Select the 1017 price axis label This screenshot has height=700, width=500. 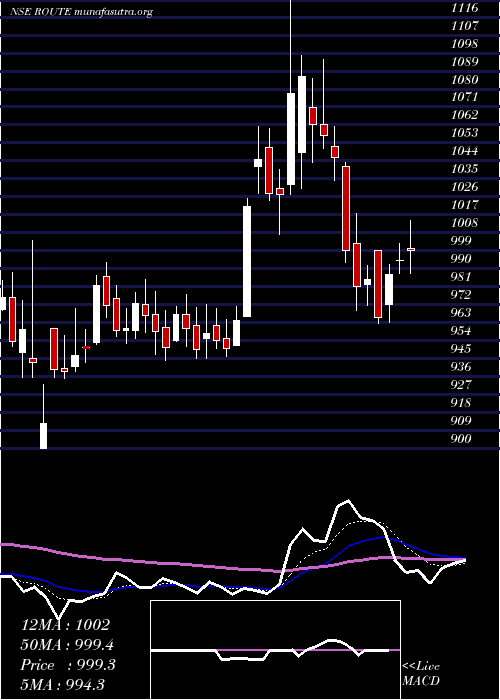[x=465, y=204]
